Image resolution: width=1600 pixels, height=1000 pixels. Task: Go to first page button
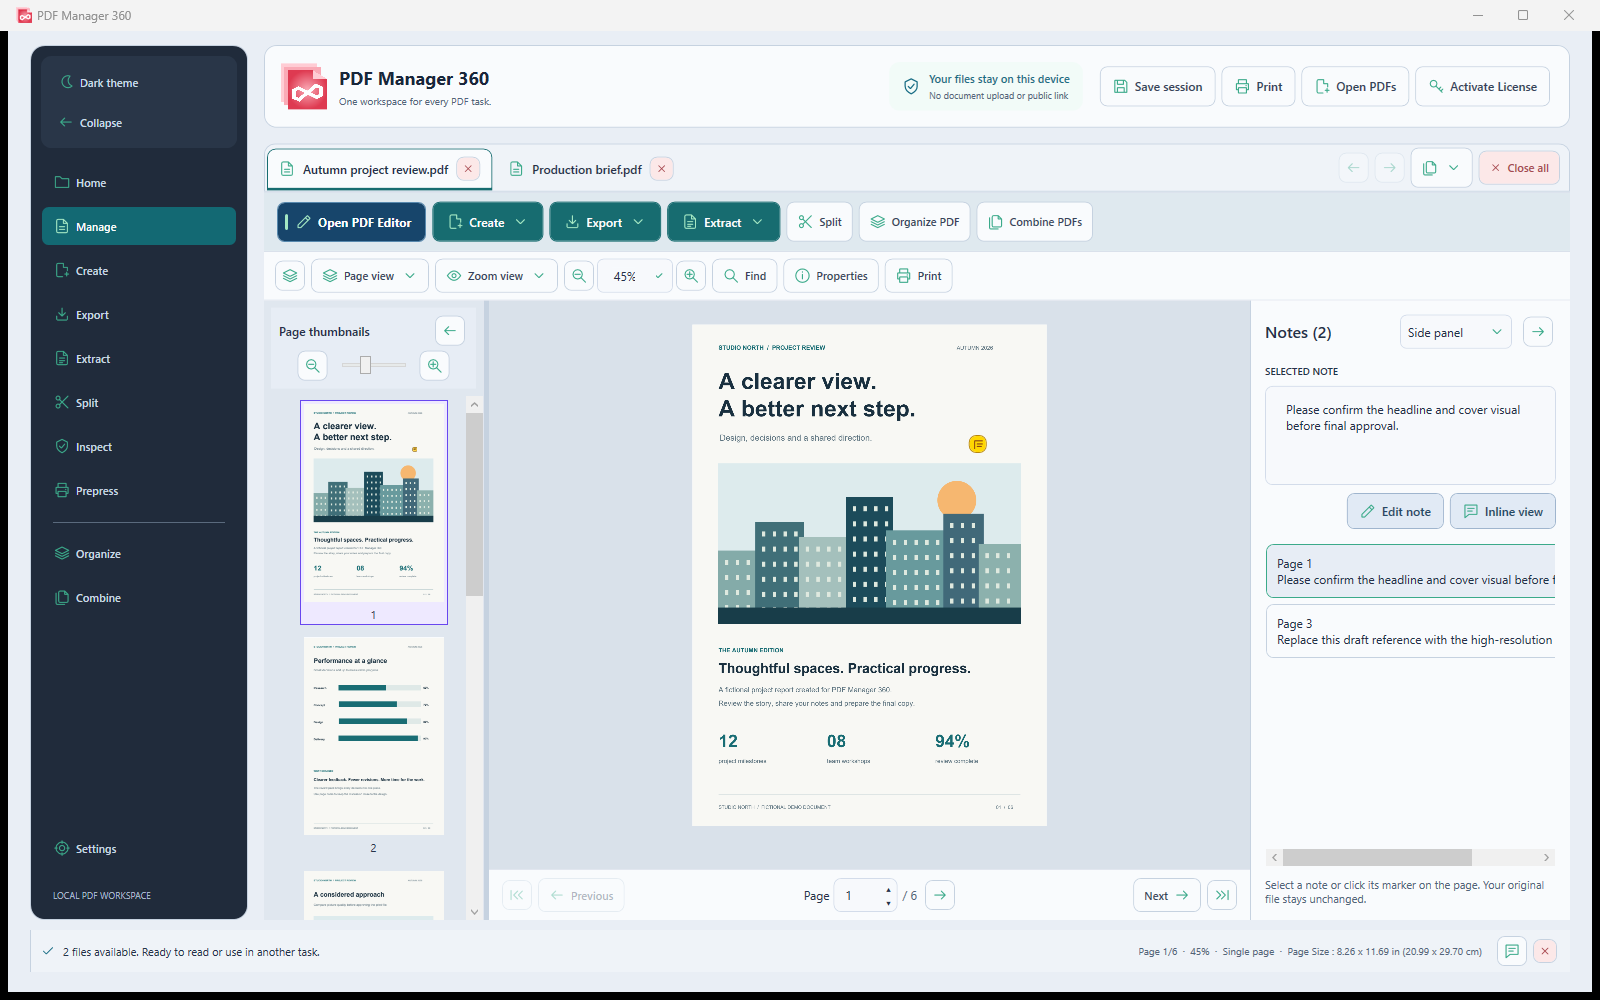[x=516, y=895]
